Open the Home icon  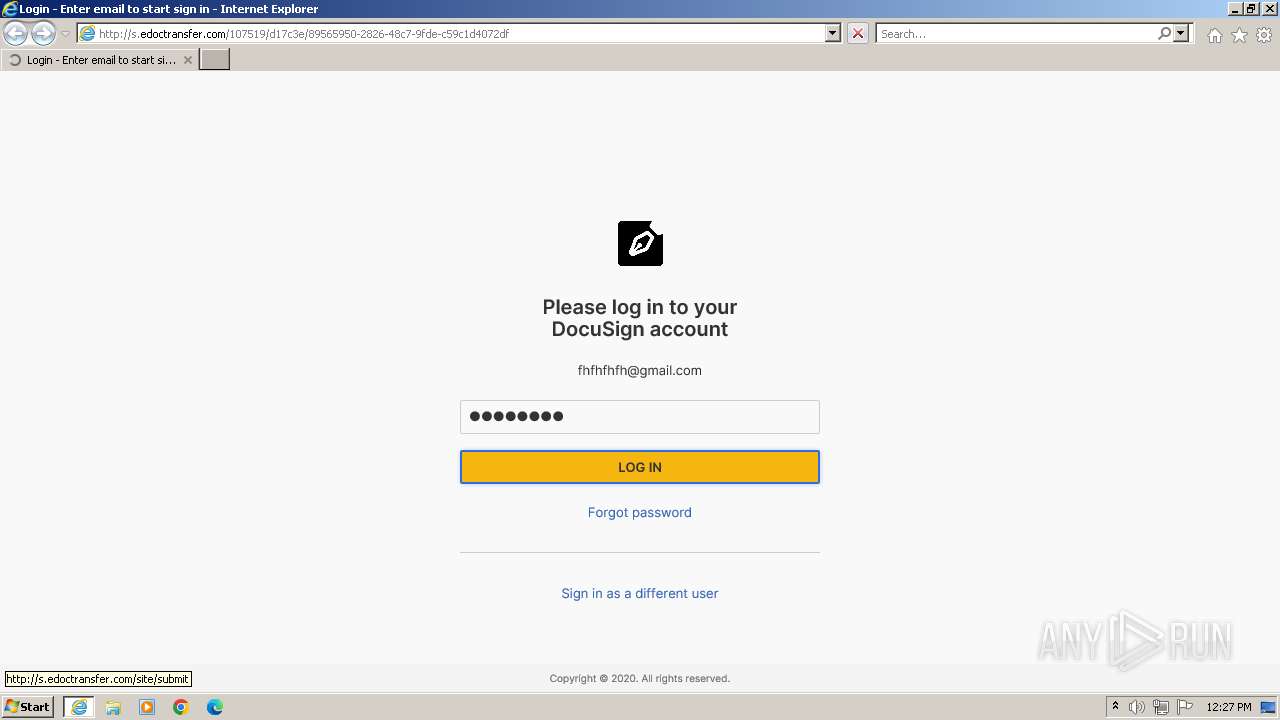point(1214,35)
